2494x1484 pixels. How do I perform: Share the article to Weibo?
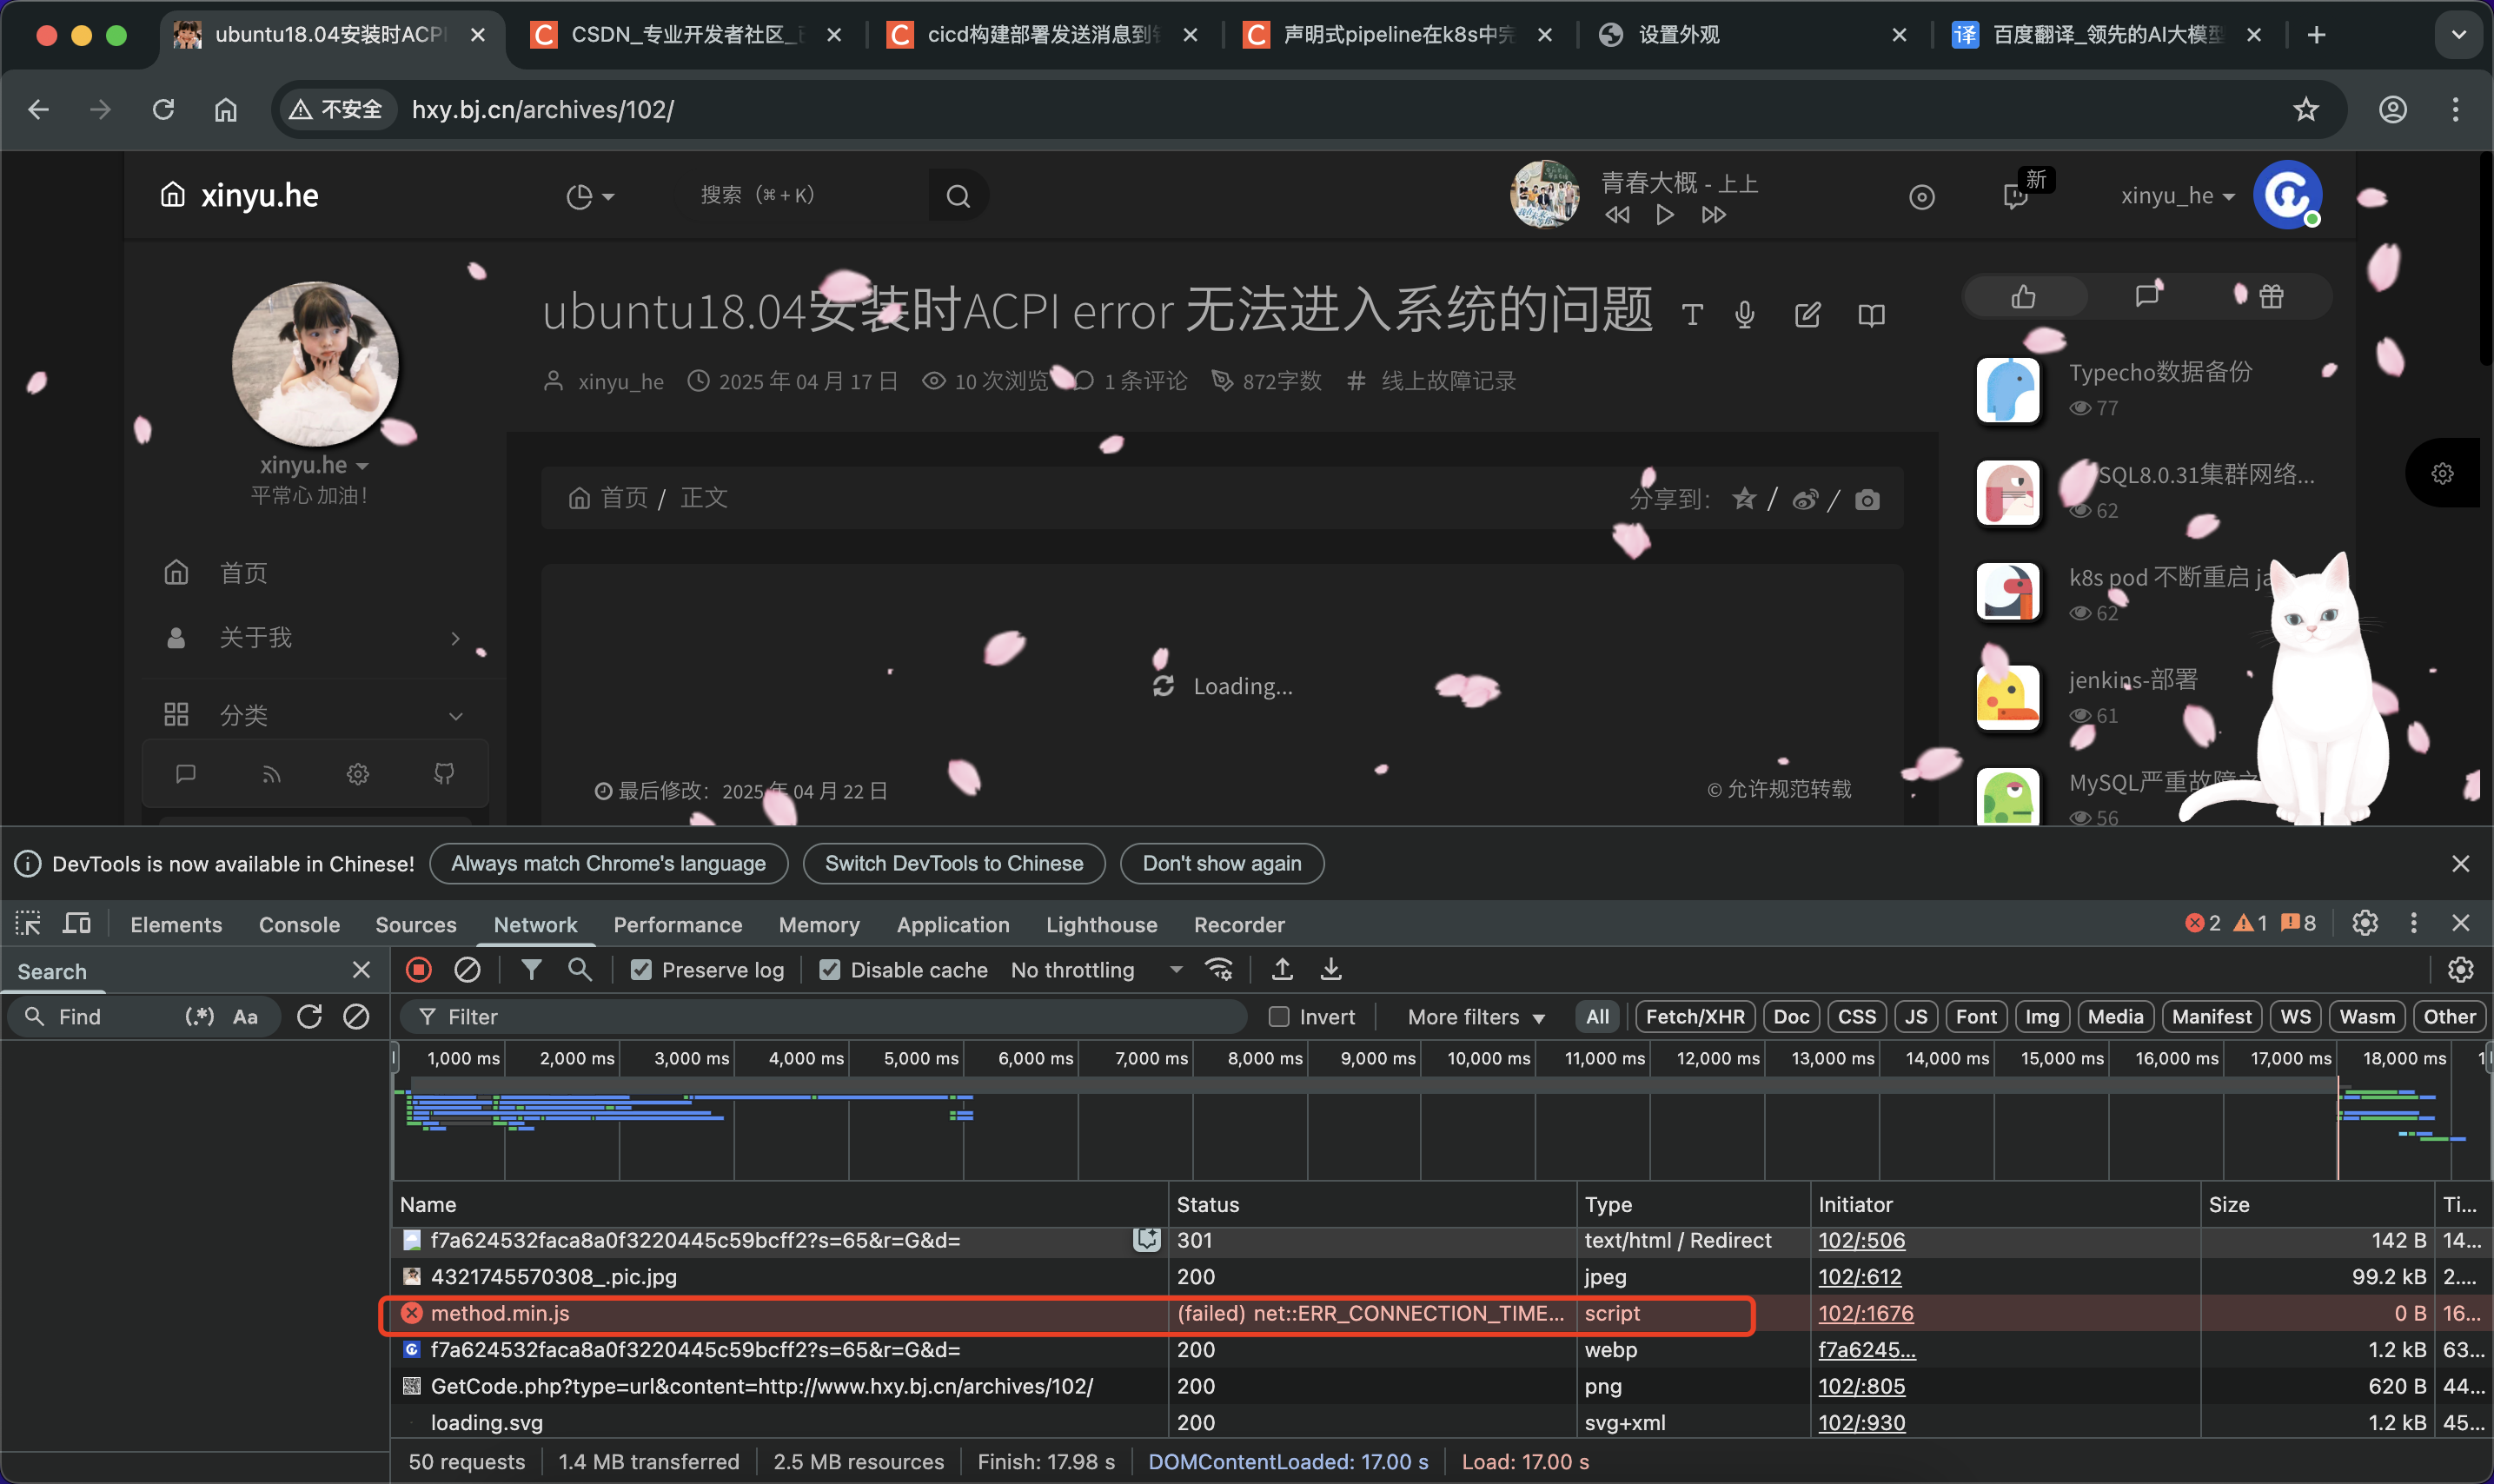pos(1804,499)
